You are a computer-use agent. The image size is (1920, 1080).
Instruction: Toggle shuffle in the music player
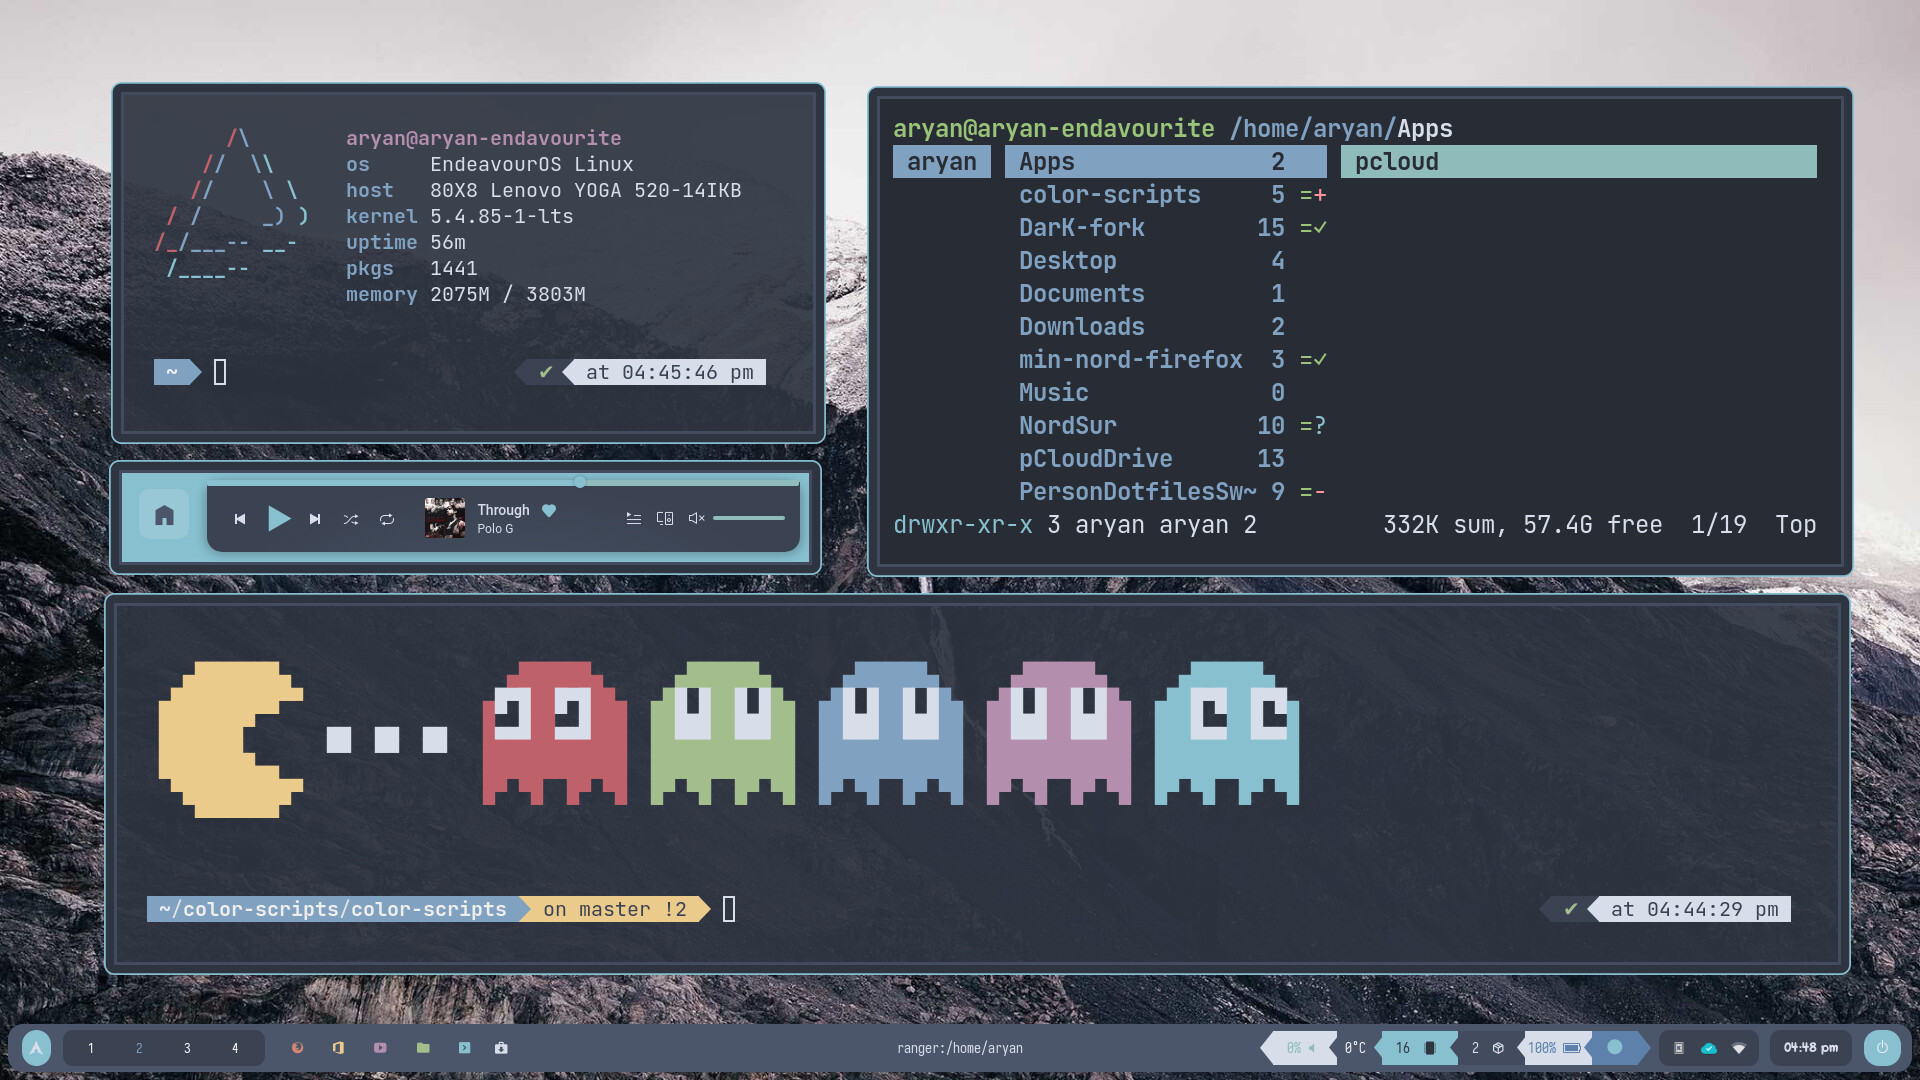point(351,519)
